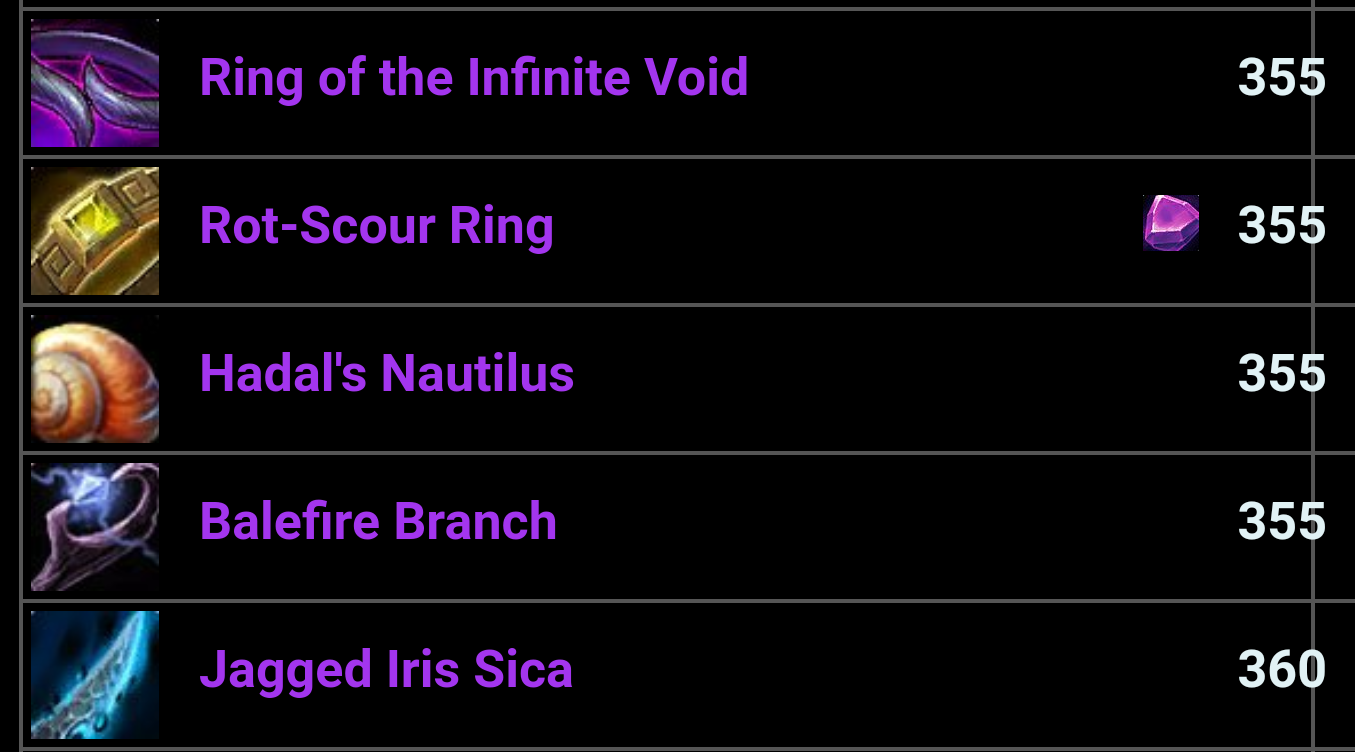
Task: Open the Rot-Scour Ring item link
Action: [x=376, y=225]
